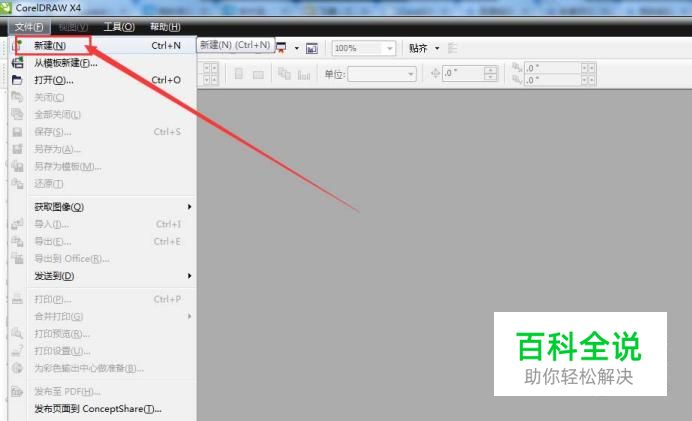692x421 pixels.
Task: Open the application launcher dropdown arrow
Action: click(297, 48)
